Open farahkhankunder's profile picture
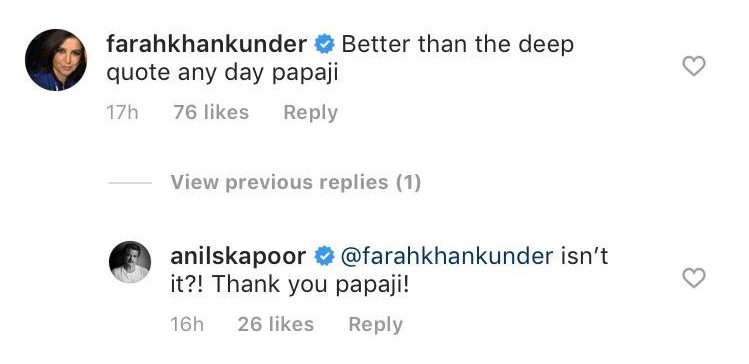749x364 pixels. click(x=56, y=60)
